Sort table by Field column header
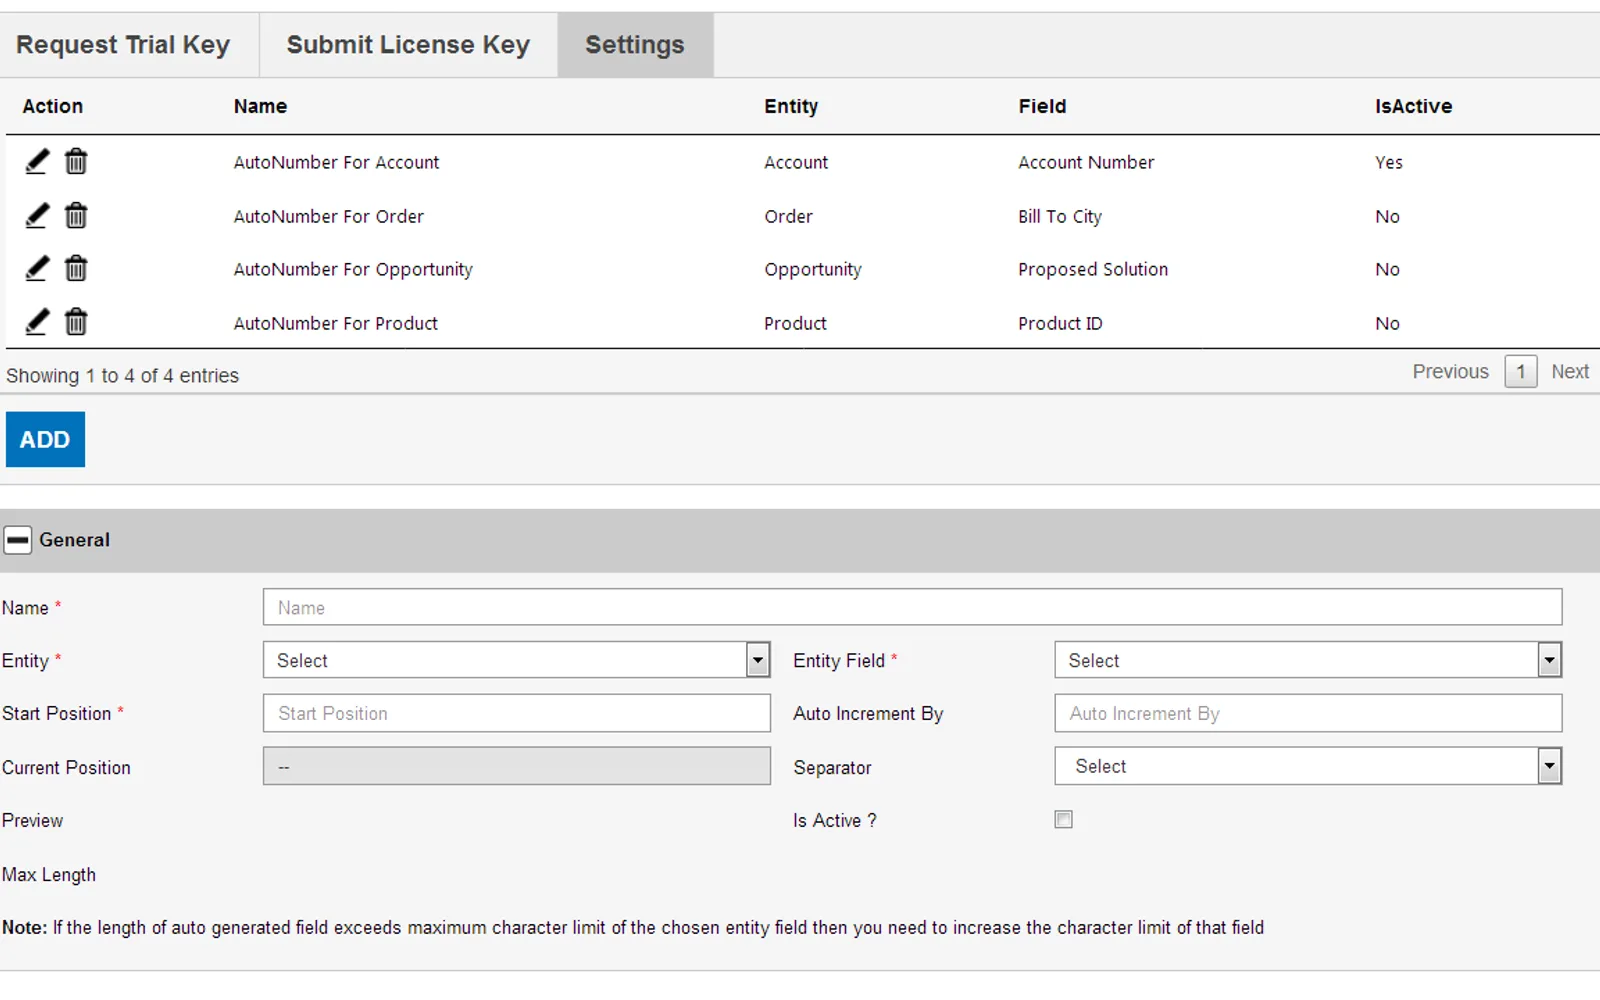Screen dimensions: 1600x1000 [1042, 106]
